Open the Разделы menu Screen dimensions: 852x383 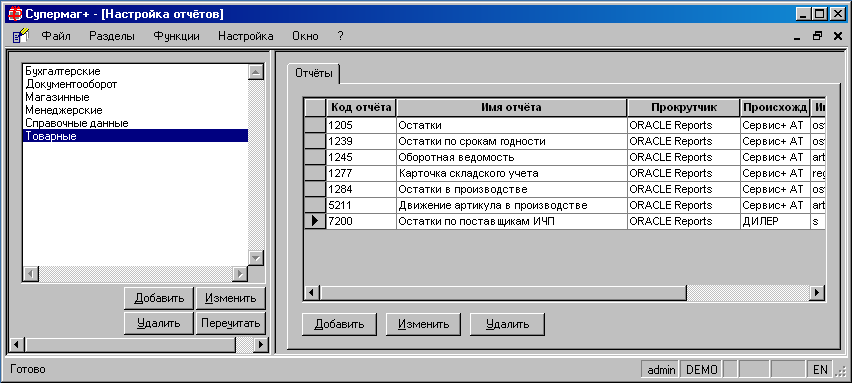coord(112,36)
